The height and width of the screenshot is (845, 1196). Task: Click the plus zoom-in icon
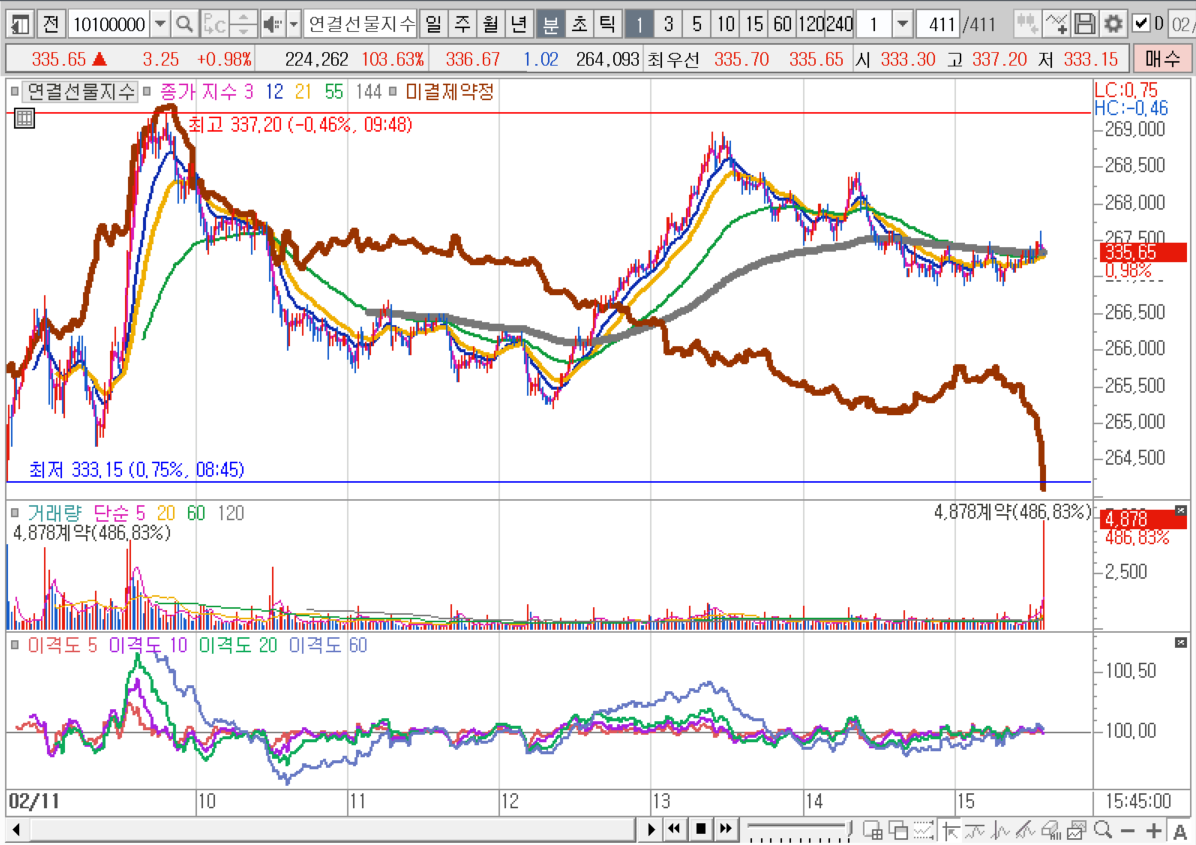pyautogui.click(x=1153, y=830)
